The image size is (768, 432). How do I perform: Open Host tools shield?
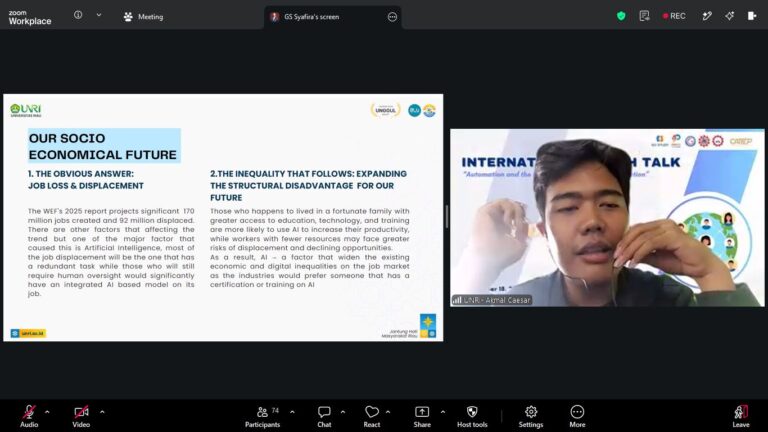click(472, 416)
